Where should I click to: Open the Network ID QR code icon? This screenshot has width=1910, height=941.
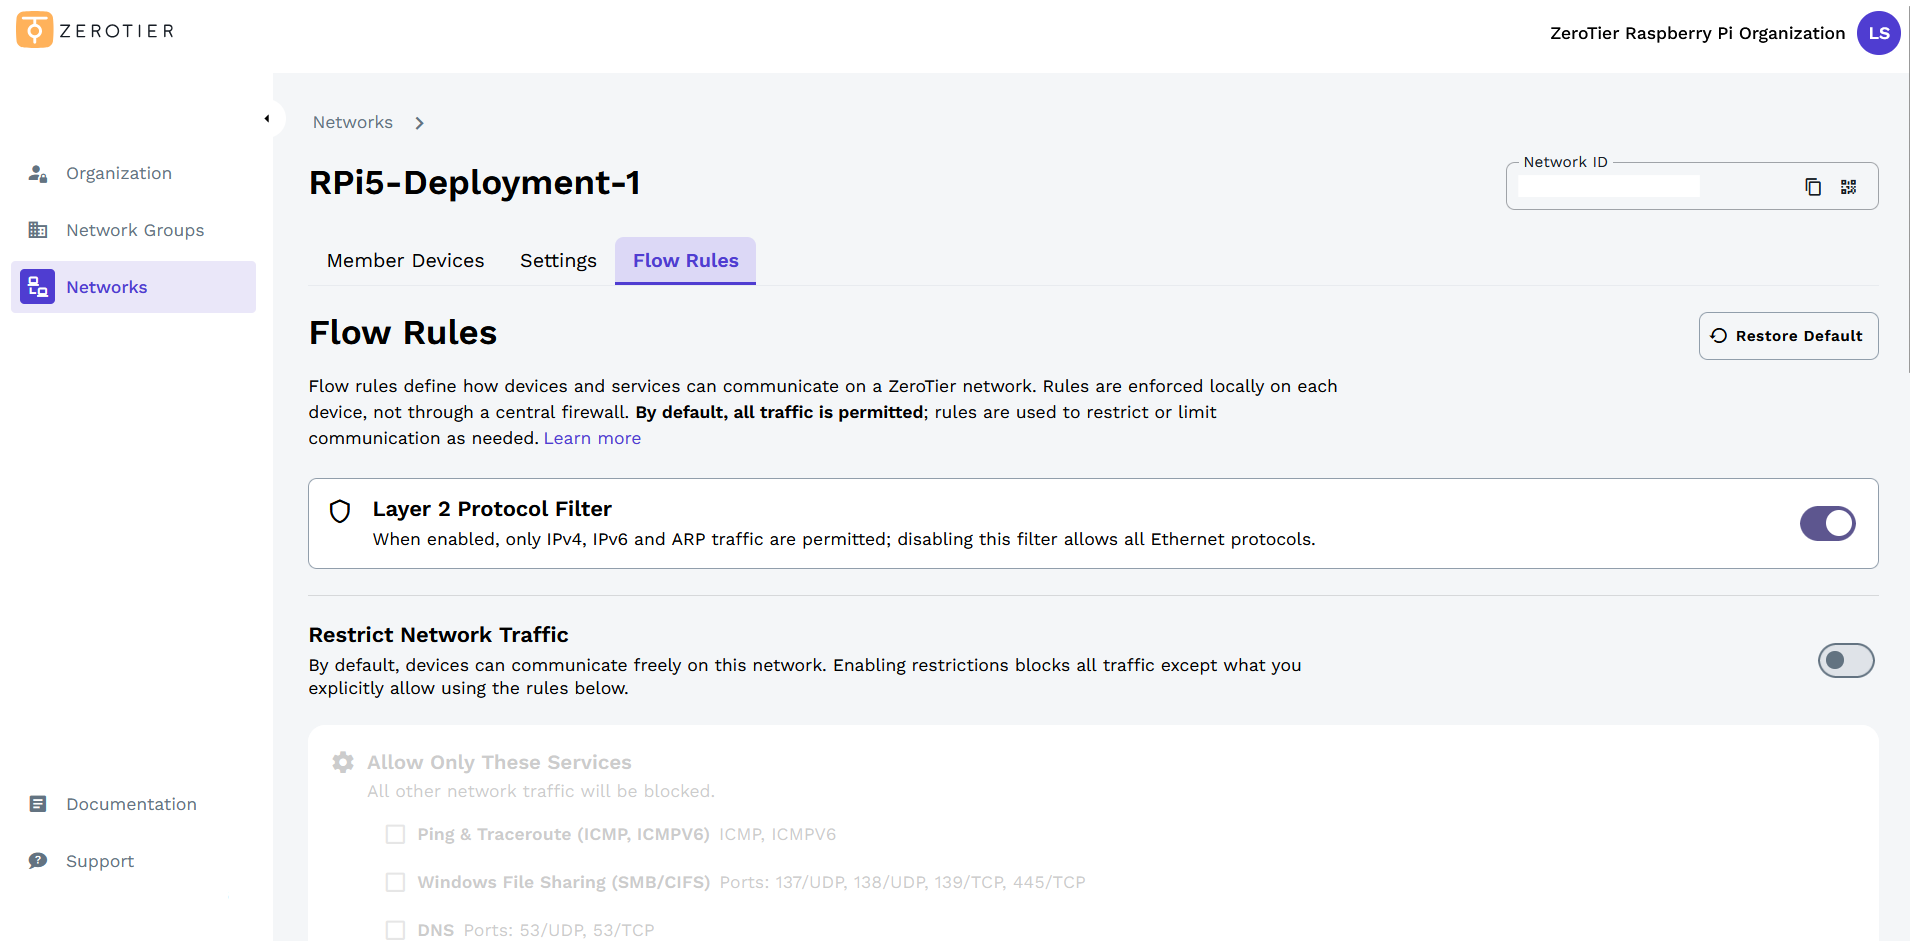(1848, 186)
